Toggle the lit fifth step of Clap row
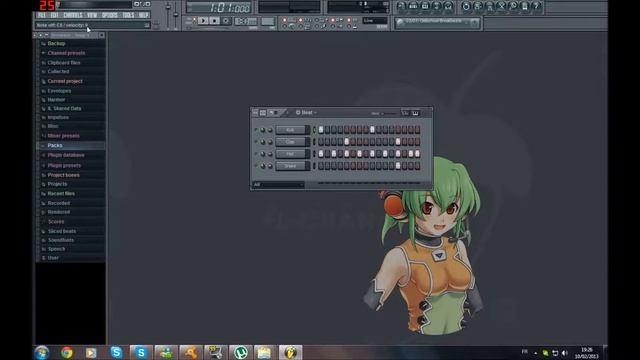The height and width of the screenshot is (360, 640). pos(347,142)
